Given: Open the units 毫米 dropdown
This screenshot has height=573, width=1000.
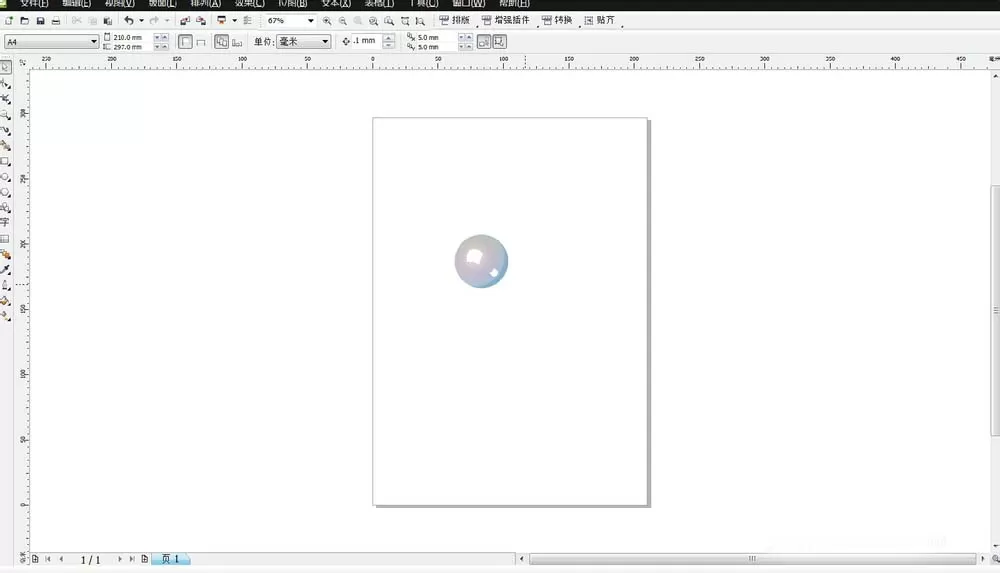Looking at the screenshot, I should tap(325, 42).
